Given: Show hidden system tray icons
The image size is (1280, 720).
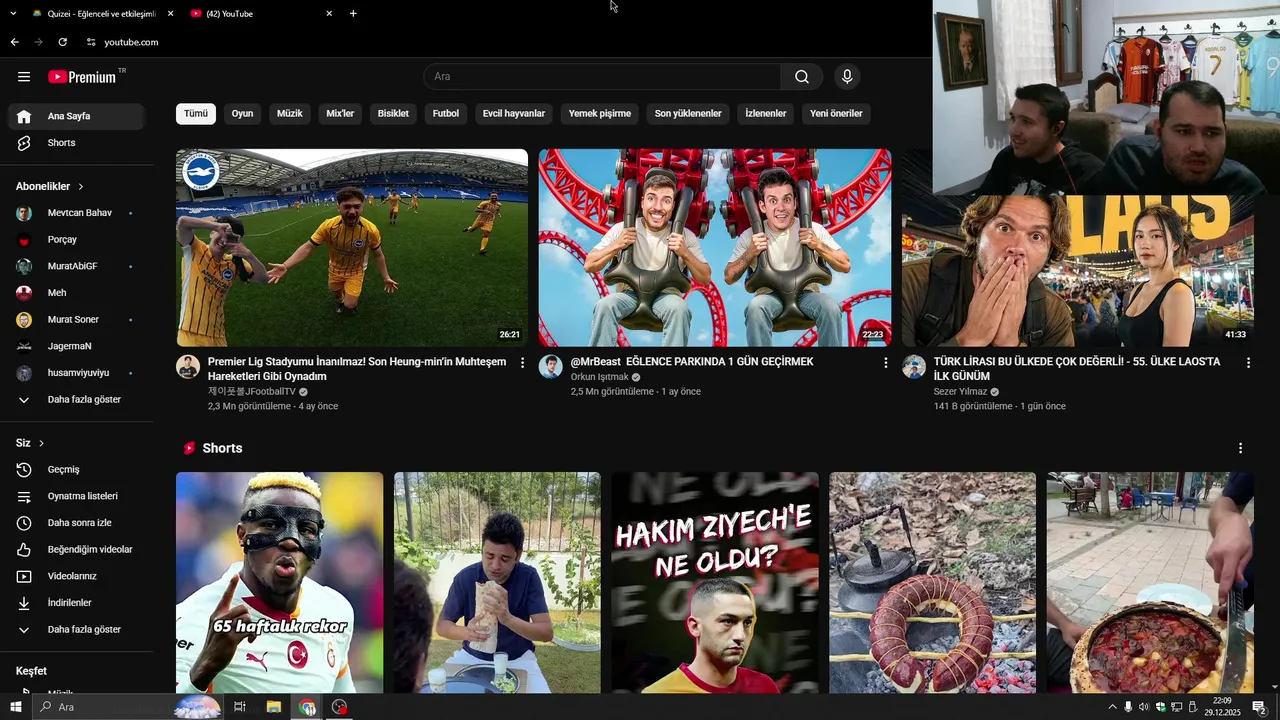Looking at the screenshot, I should click(1112, 707).
